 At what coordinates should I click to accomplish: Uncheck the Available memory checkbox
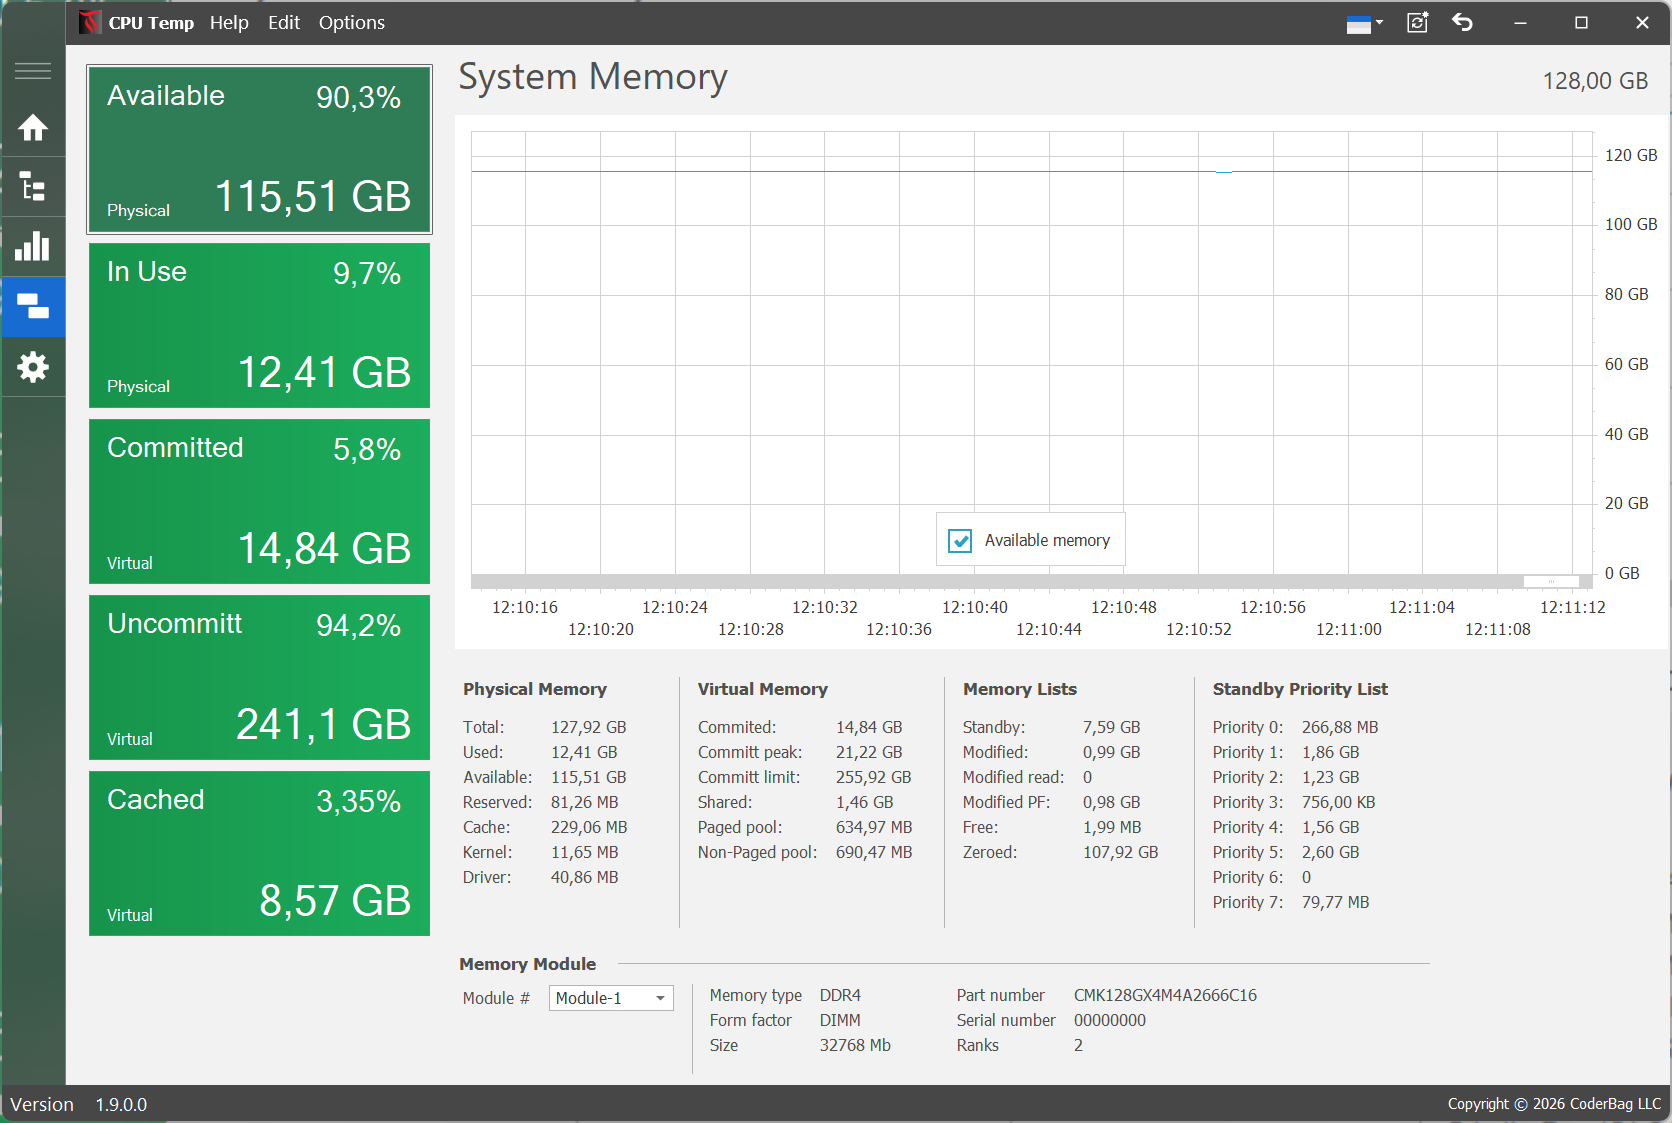tap(960, 541)
